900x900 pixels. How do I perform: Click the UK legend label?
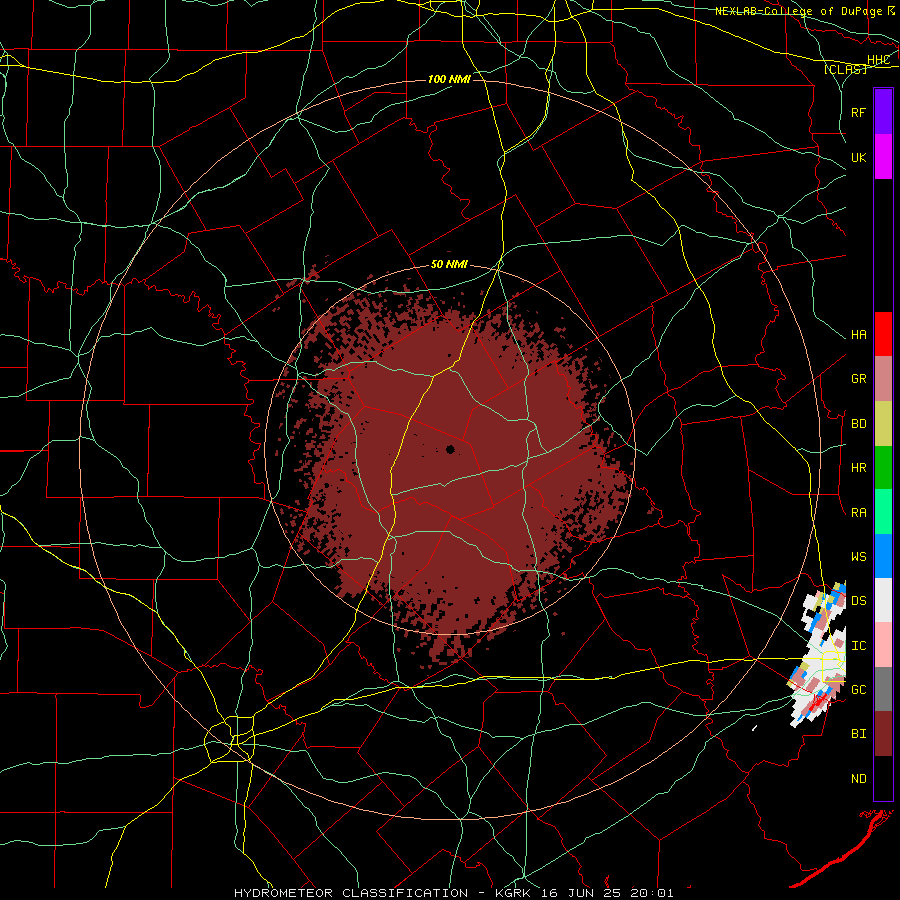coord(859,157)
